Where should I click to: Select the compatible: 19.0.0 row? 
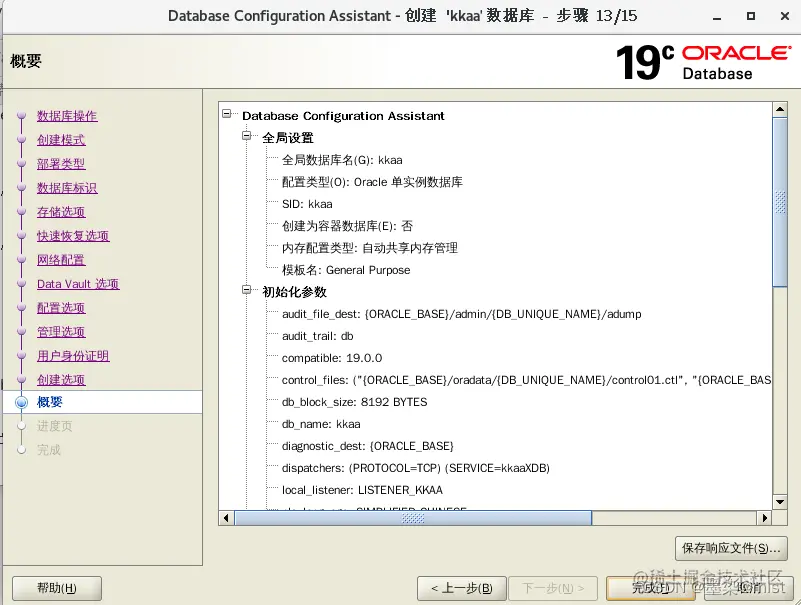(x=332, y=358)
